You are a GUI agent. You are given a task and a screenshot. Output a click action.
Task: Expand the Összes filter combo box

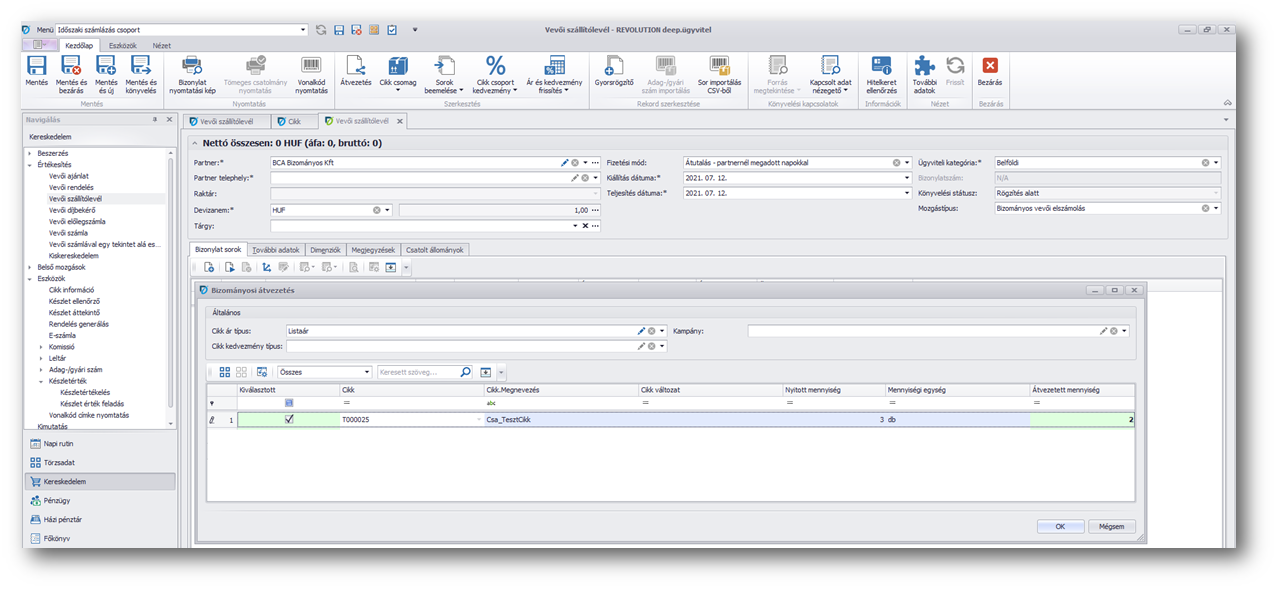(367, 372)
